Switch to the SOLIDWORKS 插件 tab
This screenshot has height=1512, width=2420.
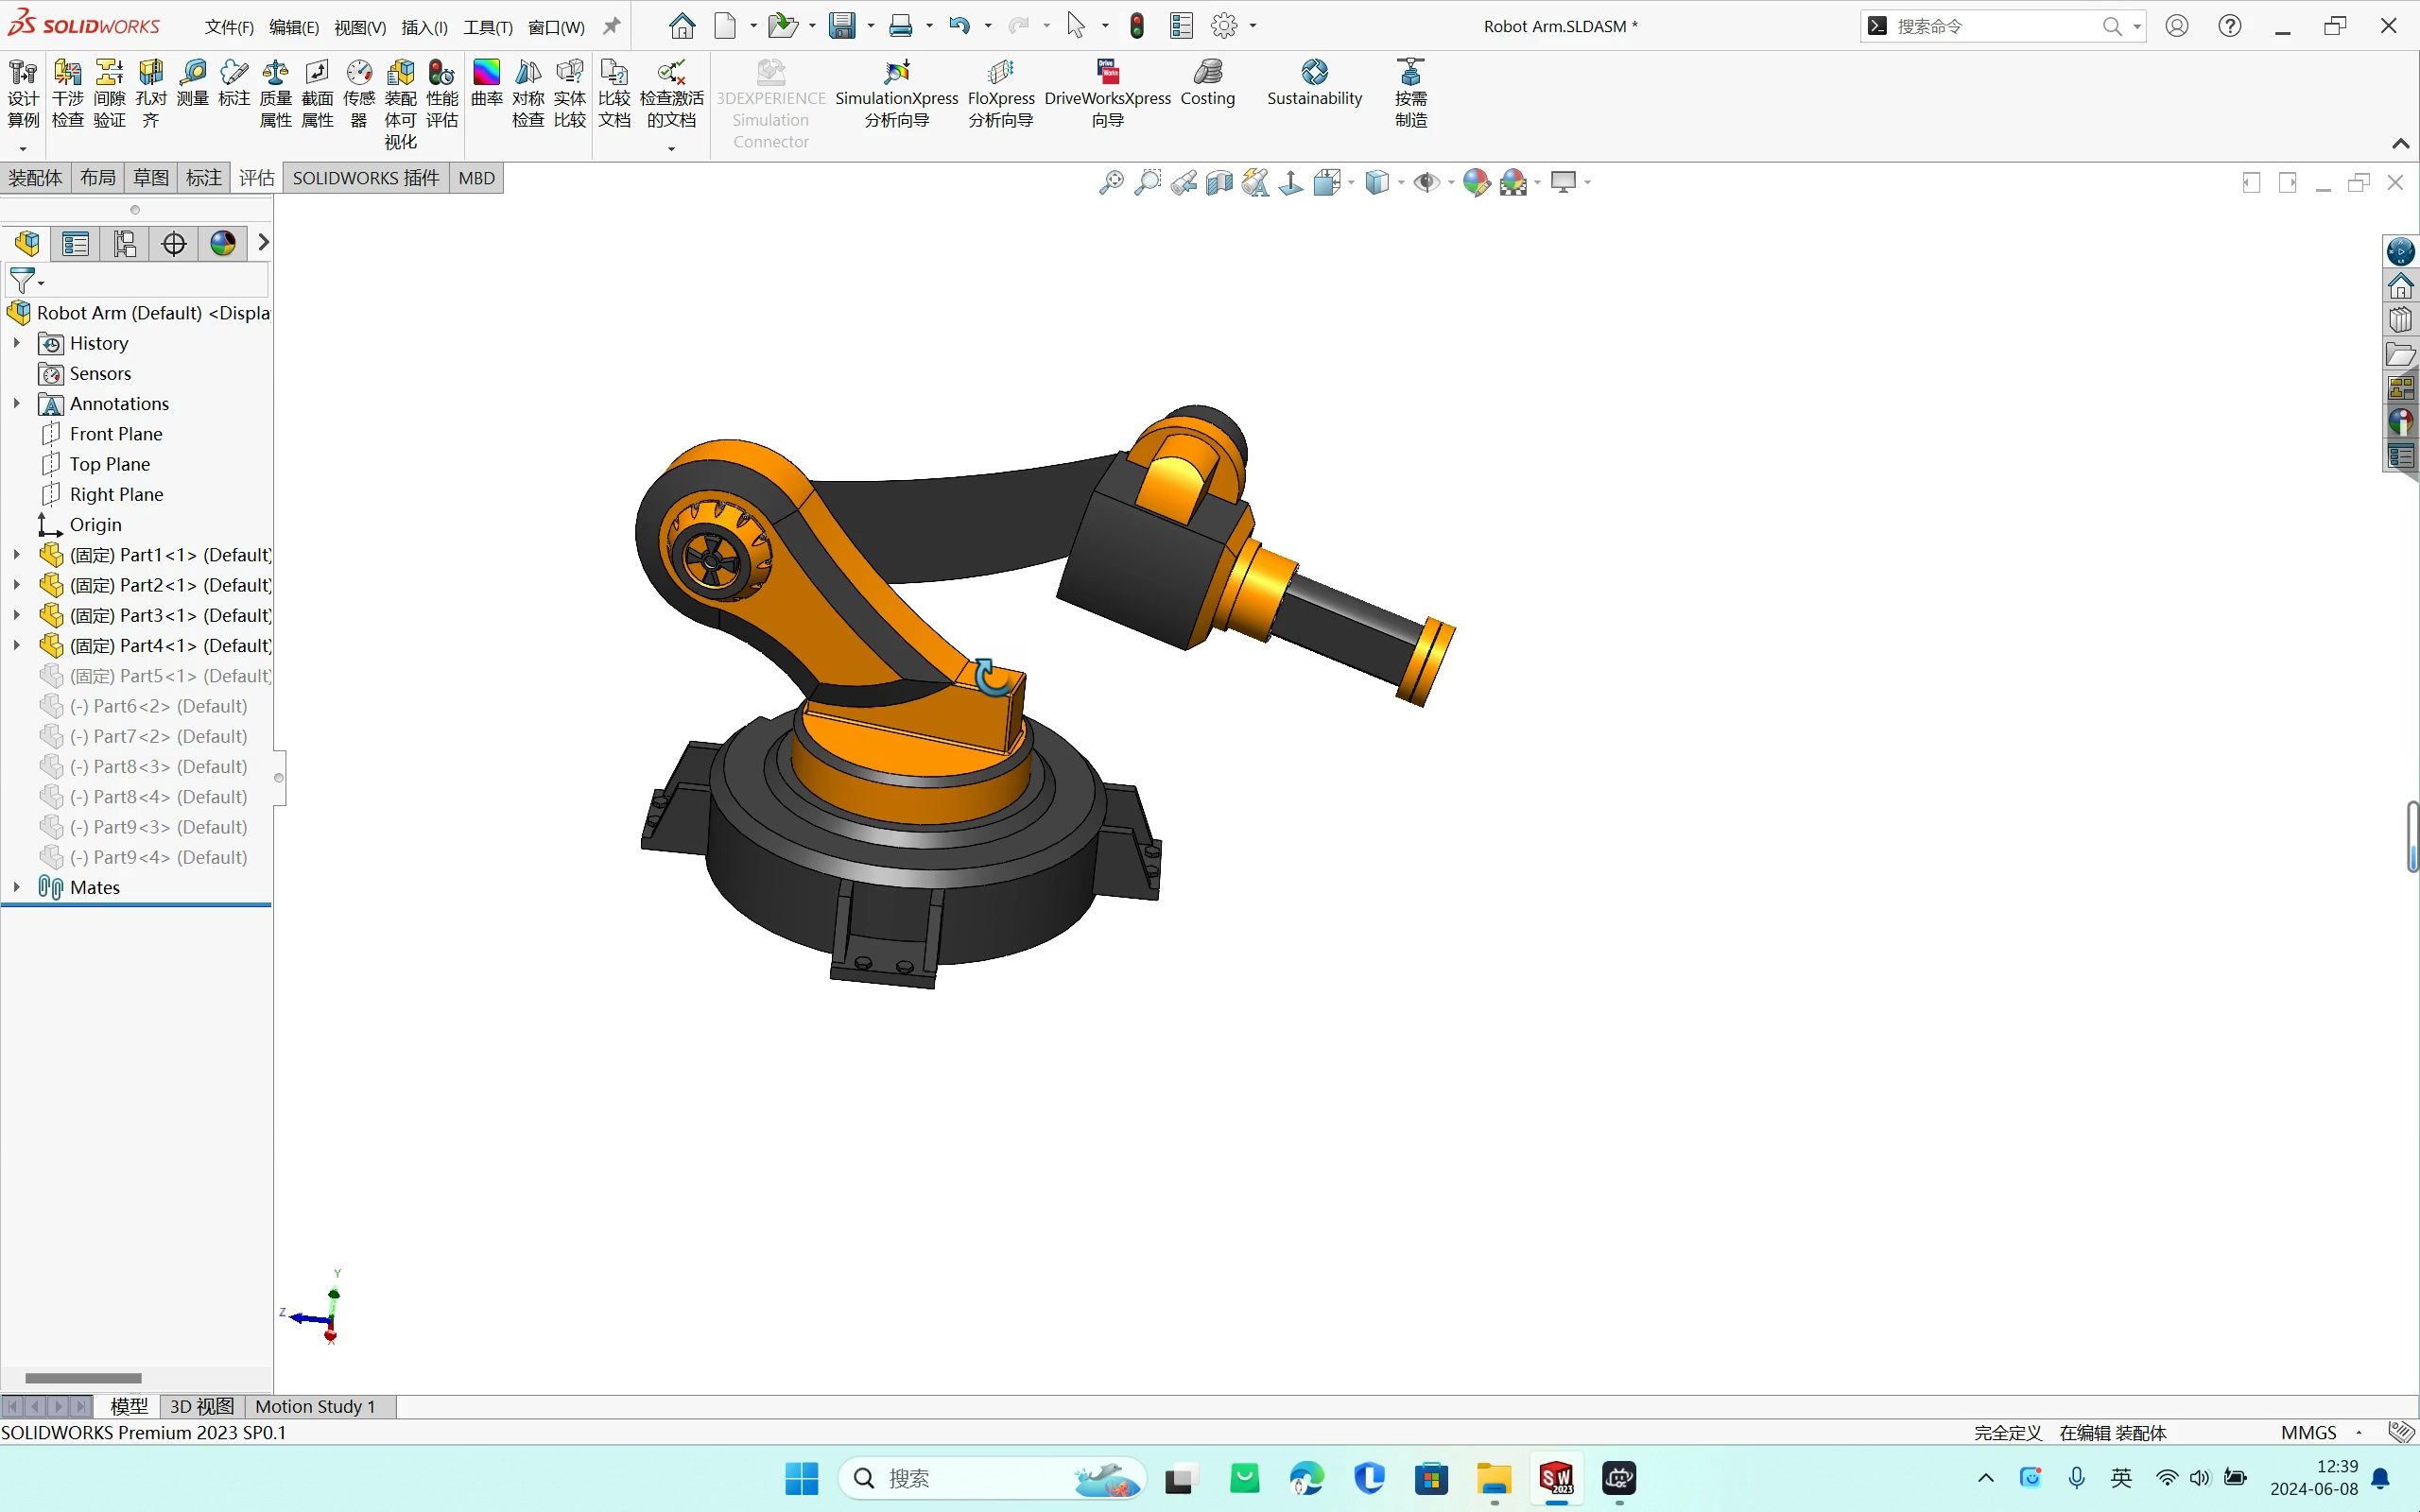[365, 178]
